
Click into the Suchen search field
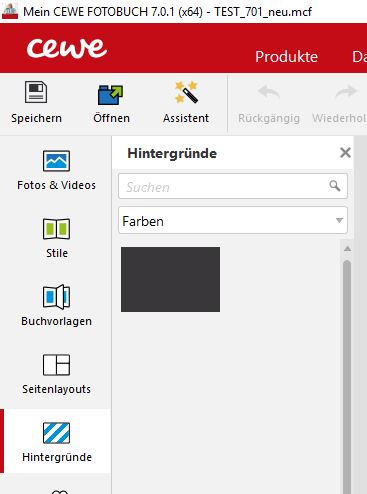coord(233,186)
